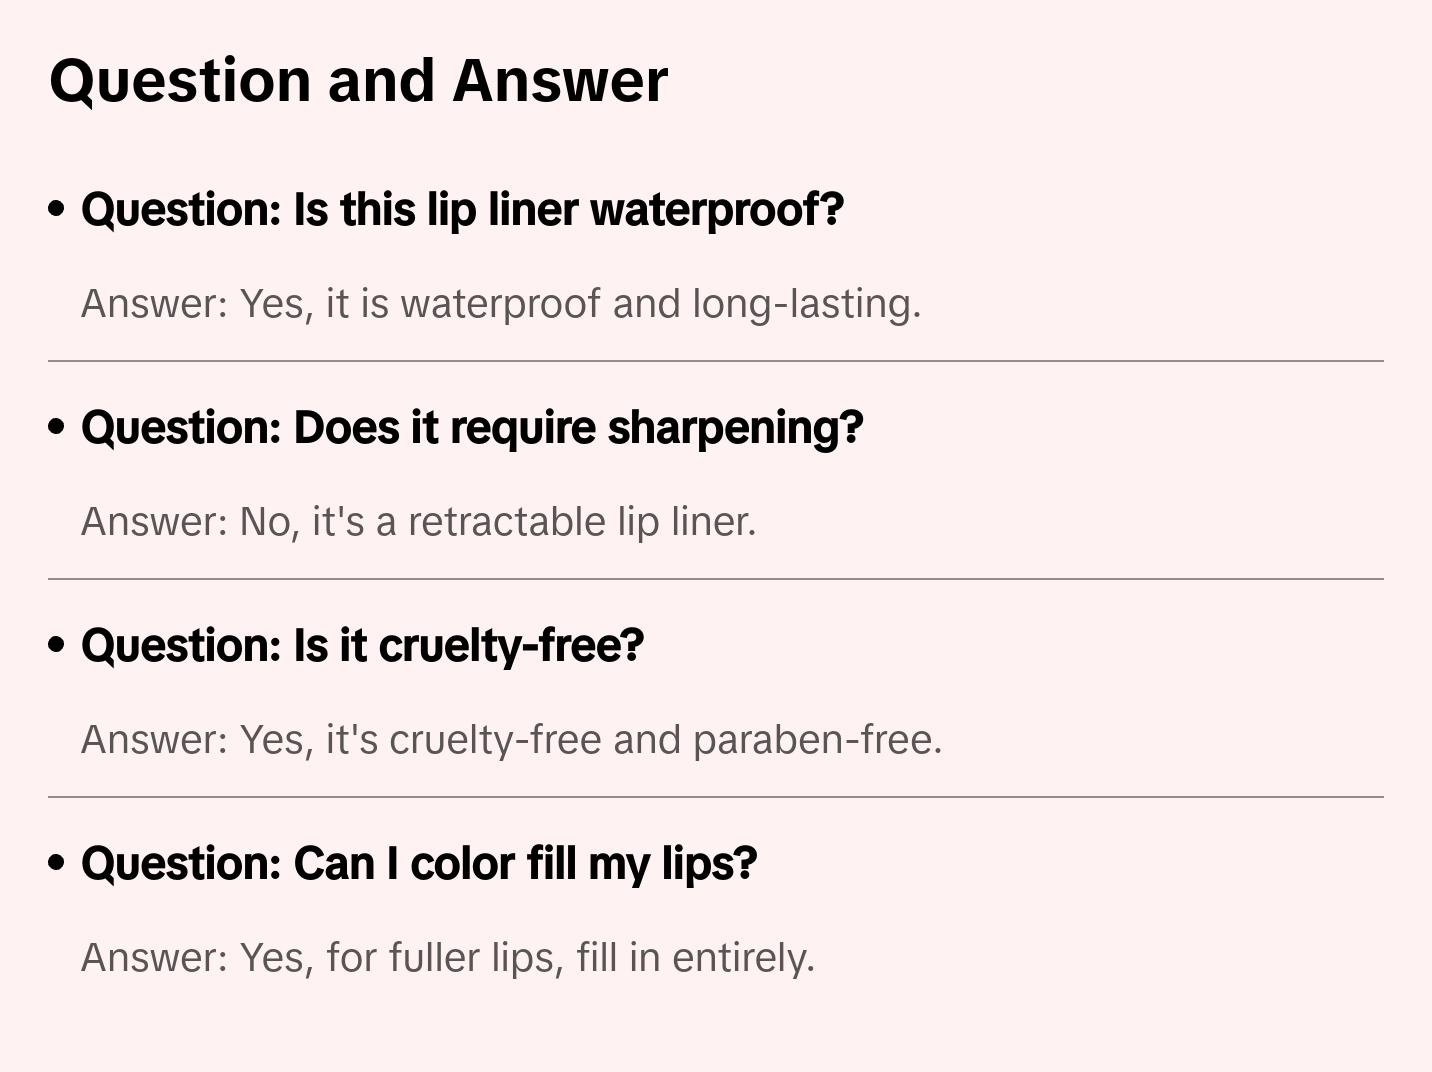The height and width of the screenshot is (1072, 1432).
Task: Click the answer "No, it's a retractable lip liner"
Action: 418,522
